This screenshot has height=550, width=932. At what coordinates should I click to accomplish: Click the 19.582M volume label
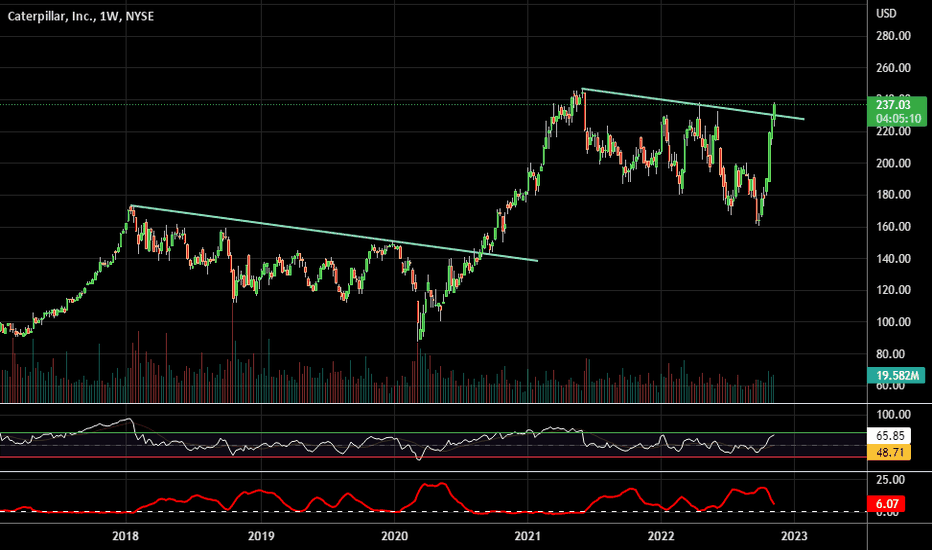pos(897,375)
